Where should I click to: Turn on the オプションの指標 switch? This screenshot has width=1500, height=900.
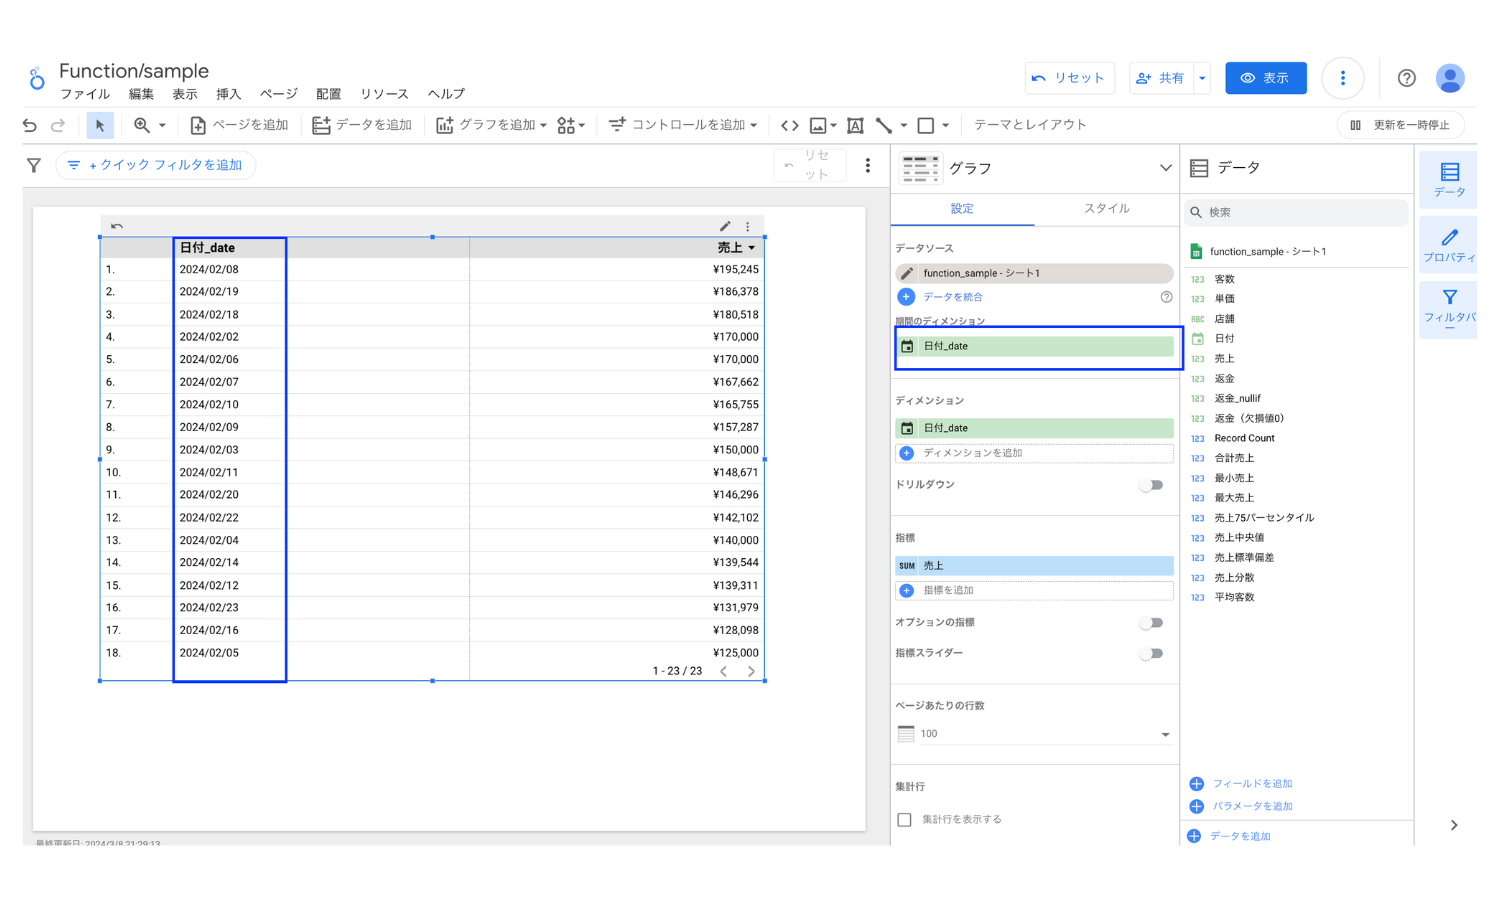1152,623
